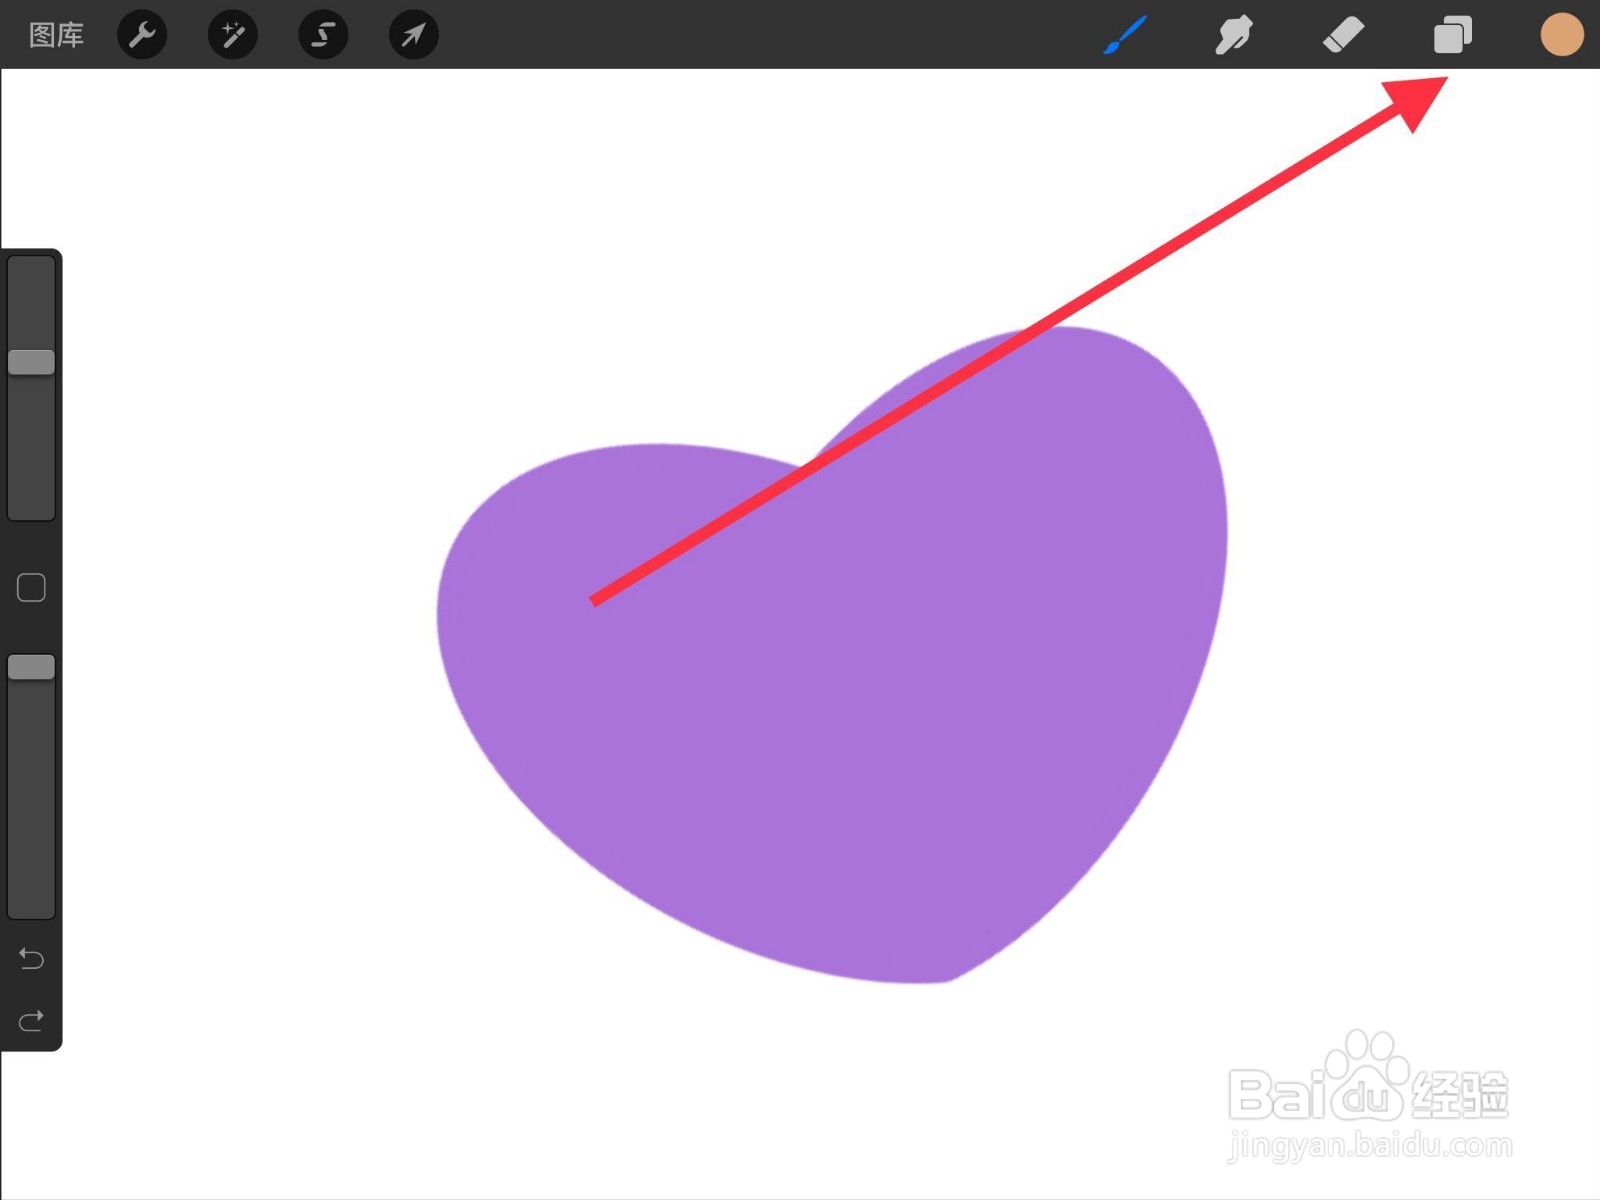The width and height of the screenshot is (1600, 1200).
Task: Open the 图库 gallery
Action: pyautogui.click(x=56, y=35)
